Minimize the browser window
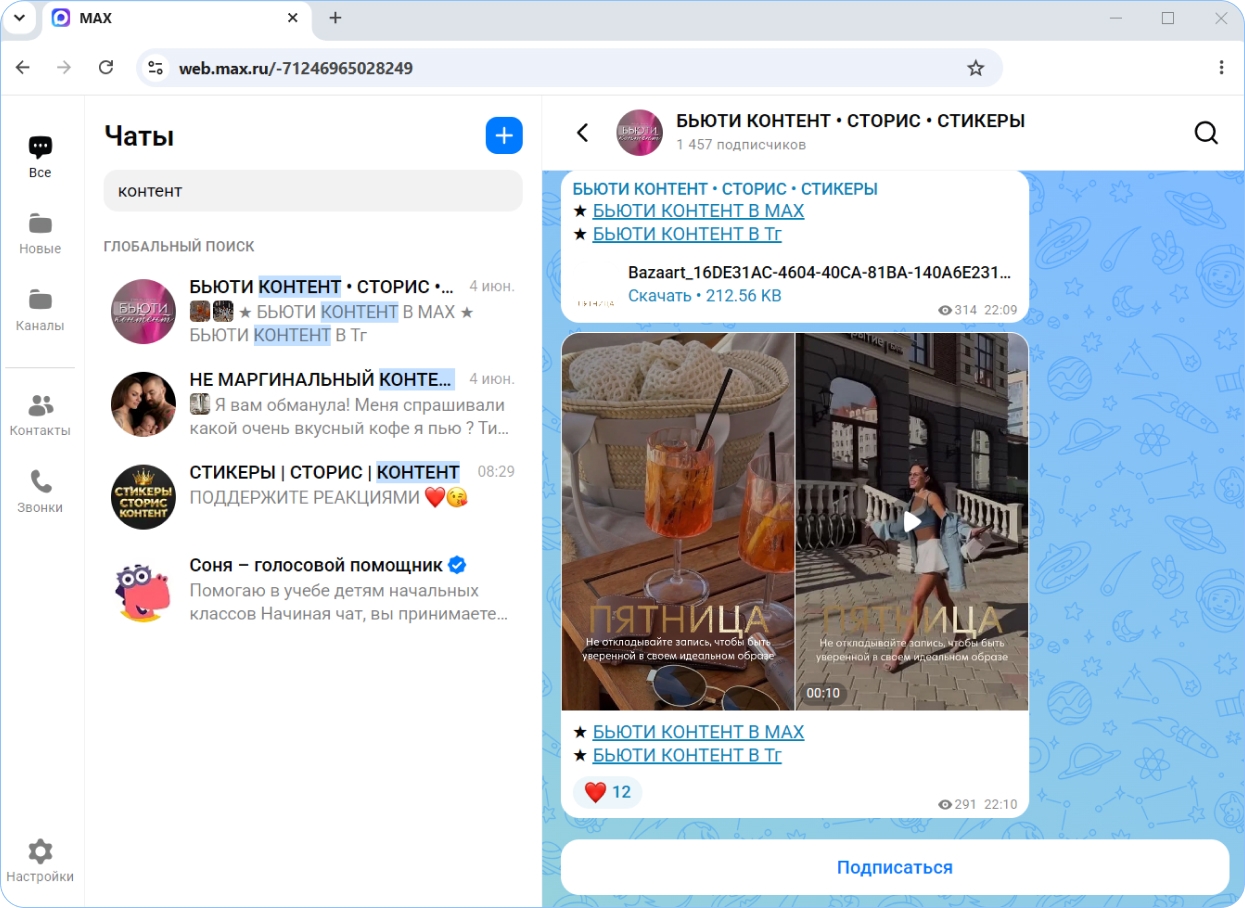 click(x=1117, y=18)
